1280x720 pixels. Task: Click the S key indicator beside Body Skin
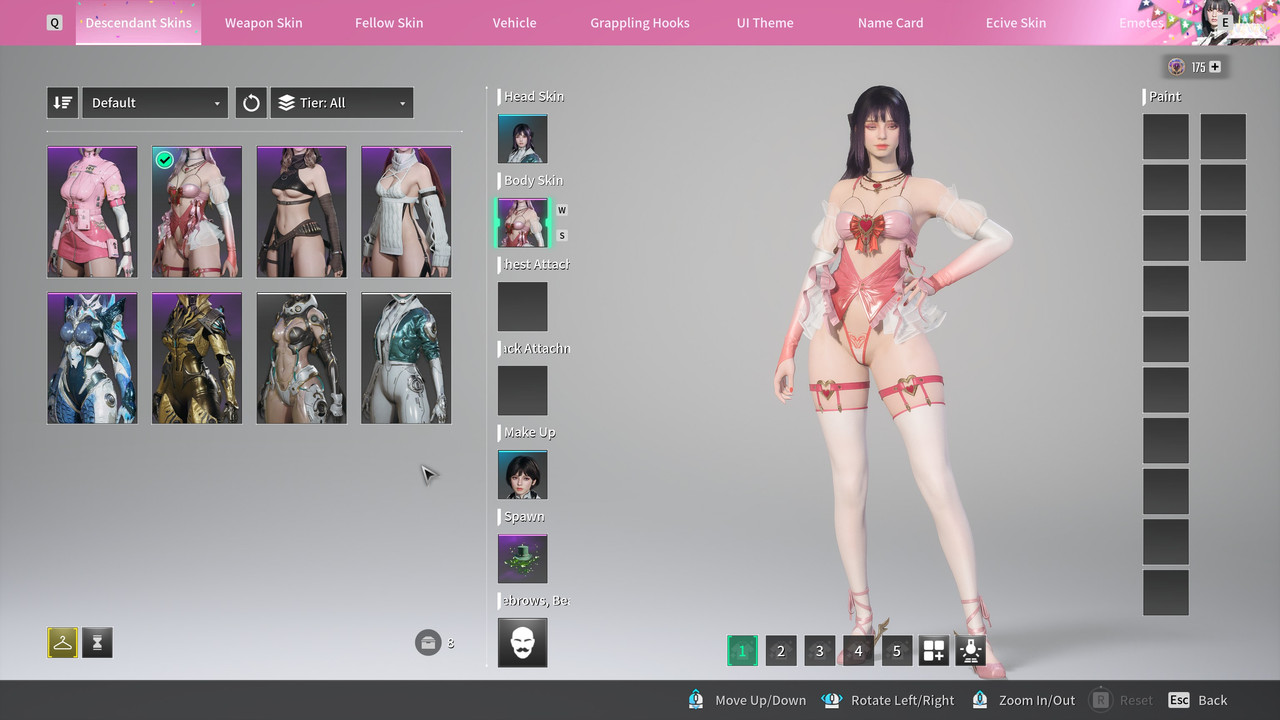[x=562, y=236]
